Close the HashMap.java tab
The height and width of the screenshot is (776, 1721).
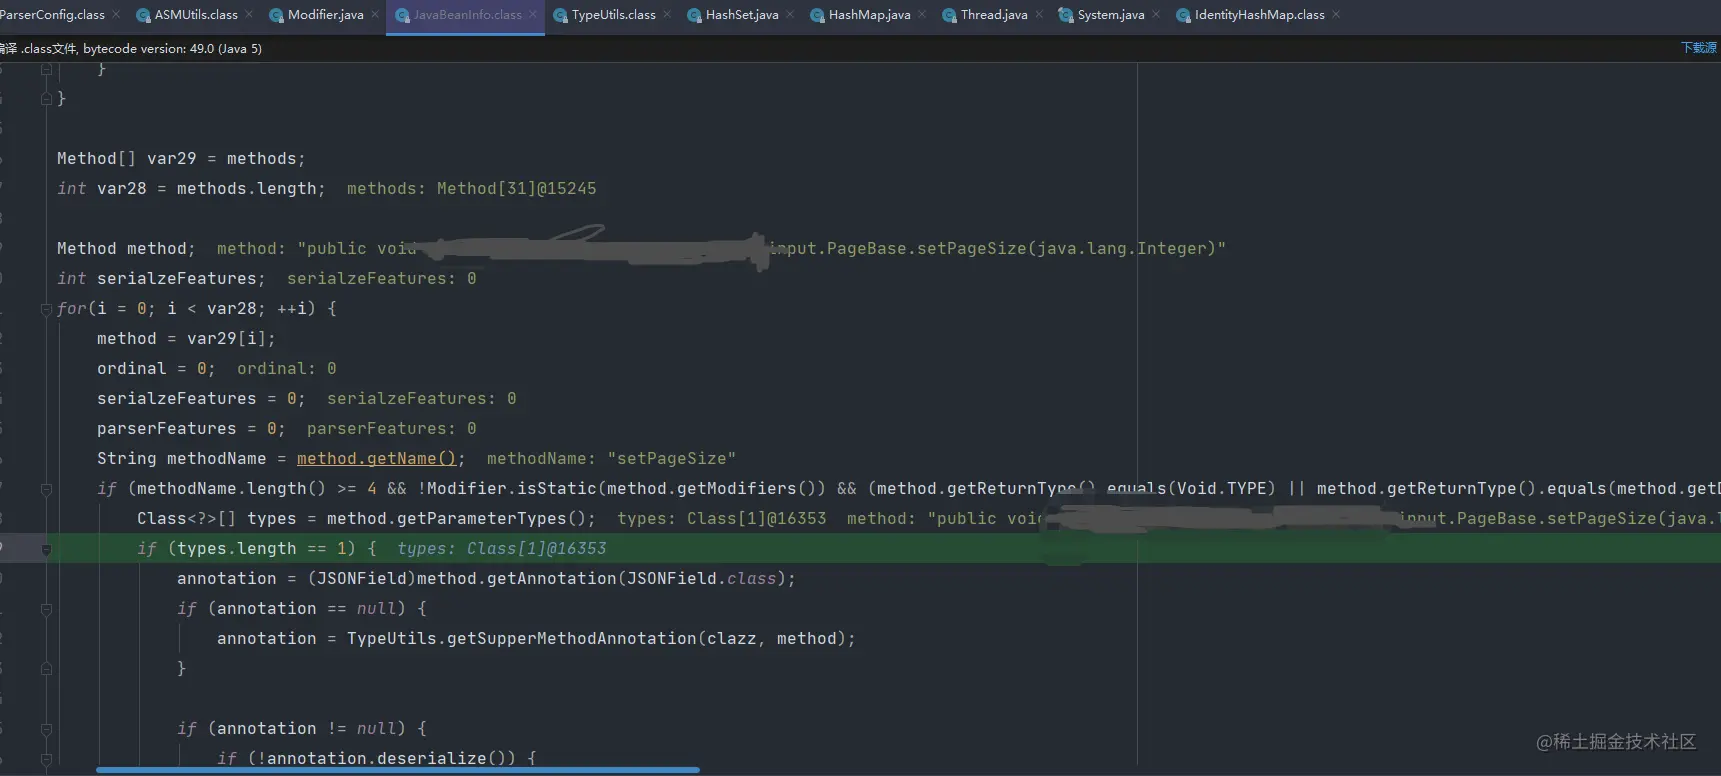click(922, 14)
